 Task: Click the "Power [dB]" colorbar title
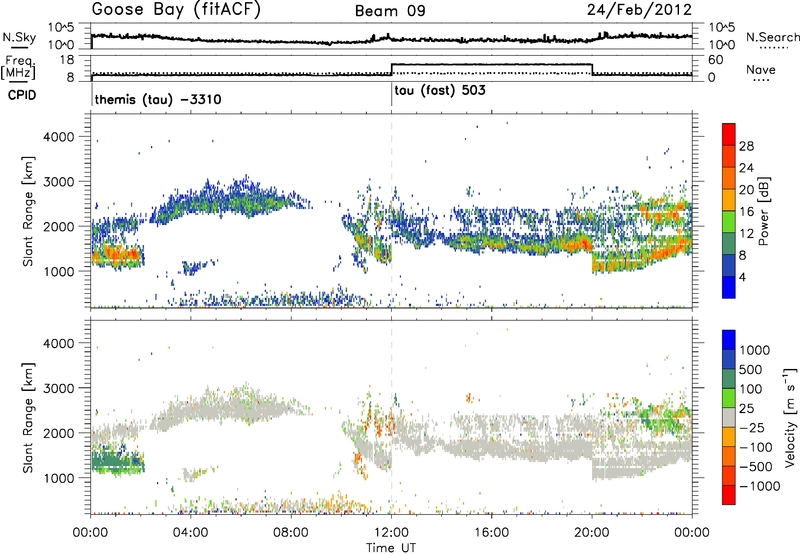pyautogui.click(x=764, y=211)
